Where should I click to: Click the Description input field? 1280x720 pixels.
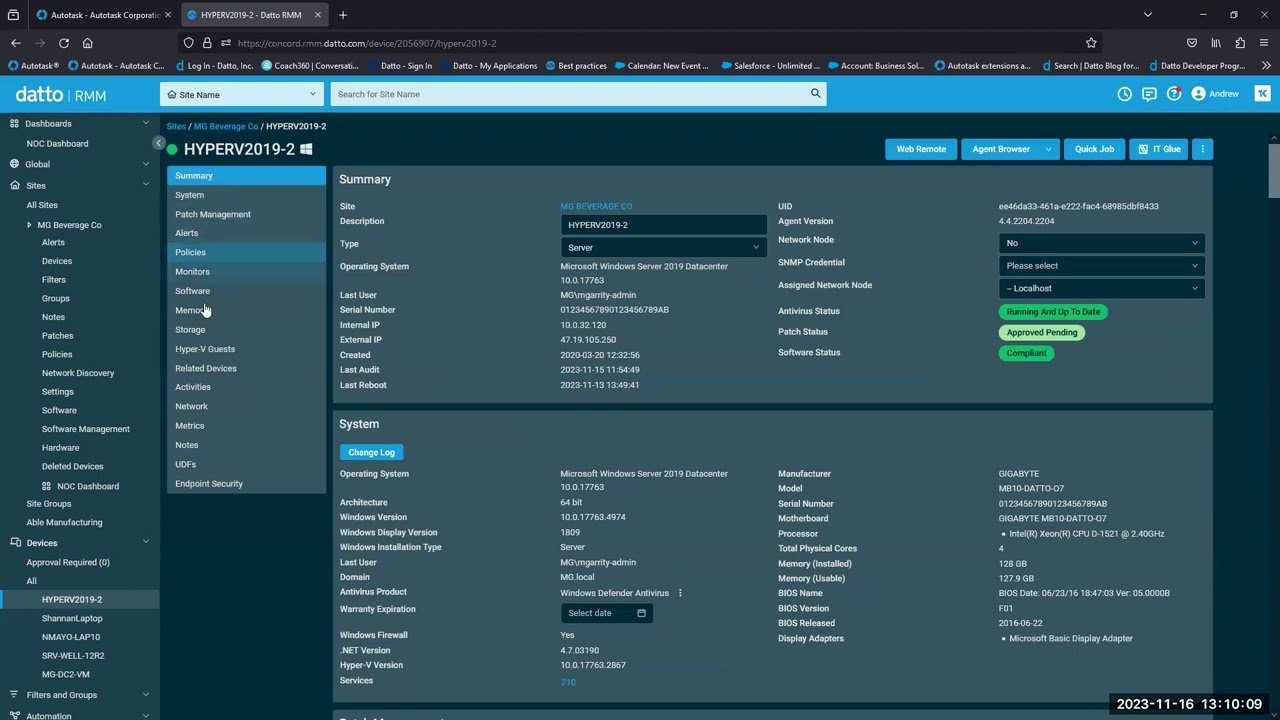(664, 225)
